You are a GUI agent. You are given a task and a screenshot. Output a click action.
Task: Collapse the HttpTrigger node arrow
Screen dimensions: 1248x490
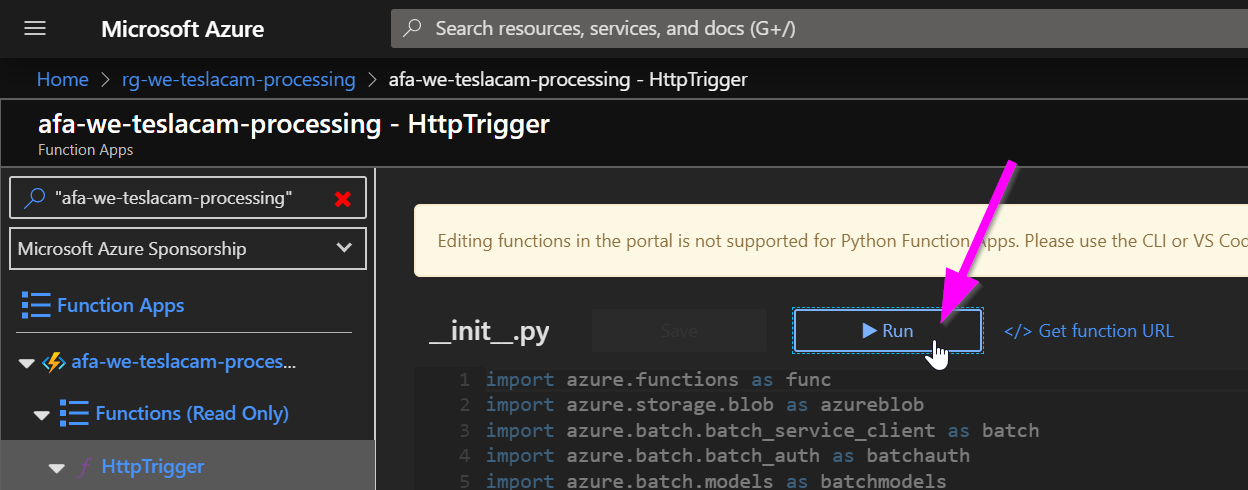point(57,467)
